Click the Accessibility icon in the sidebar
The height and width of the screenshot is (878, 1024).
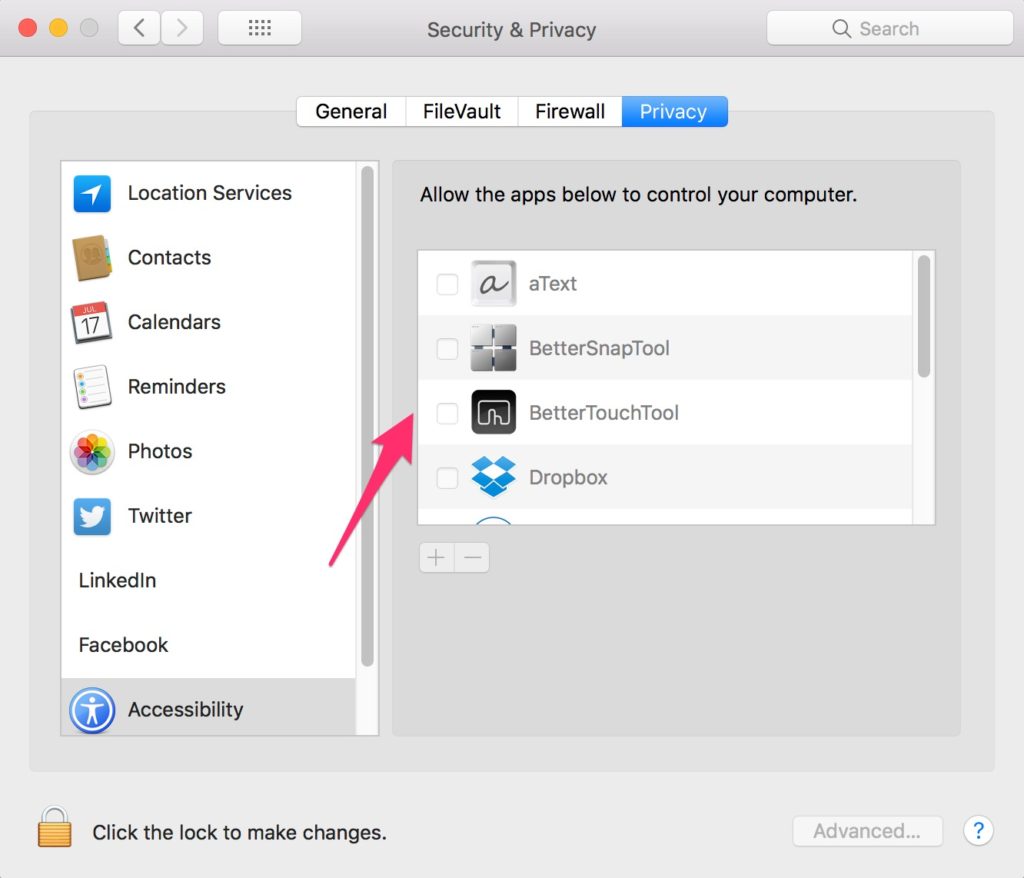[92, 710]
